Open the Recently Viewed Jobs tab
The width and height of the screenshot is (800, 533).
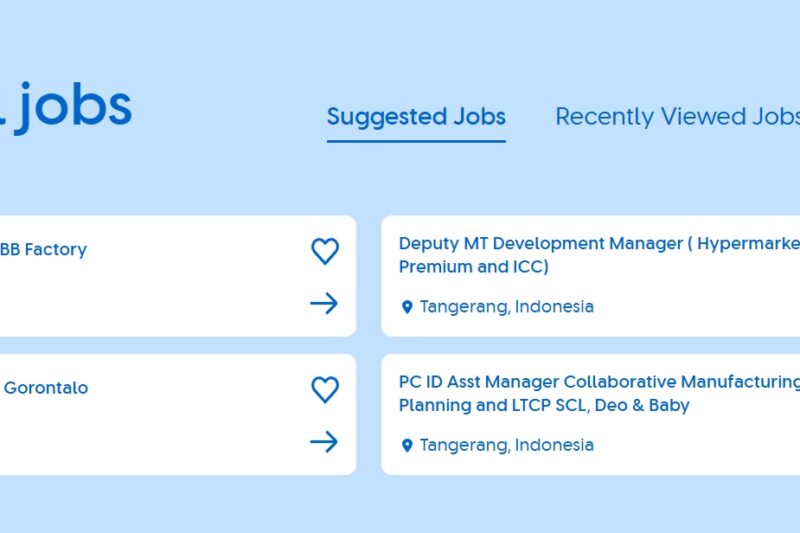tap(677, 116)
